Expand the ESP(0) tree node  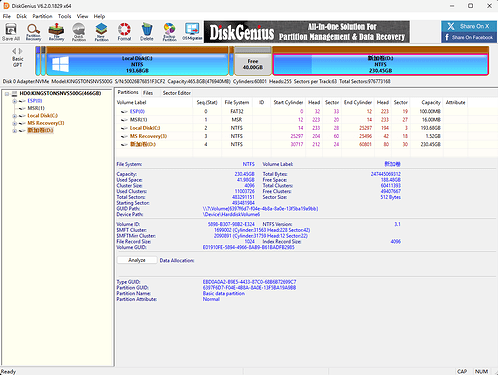[14, 101]
